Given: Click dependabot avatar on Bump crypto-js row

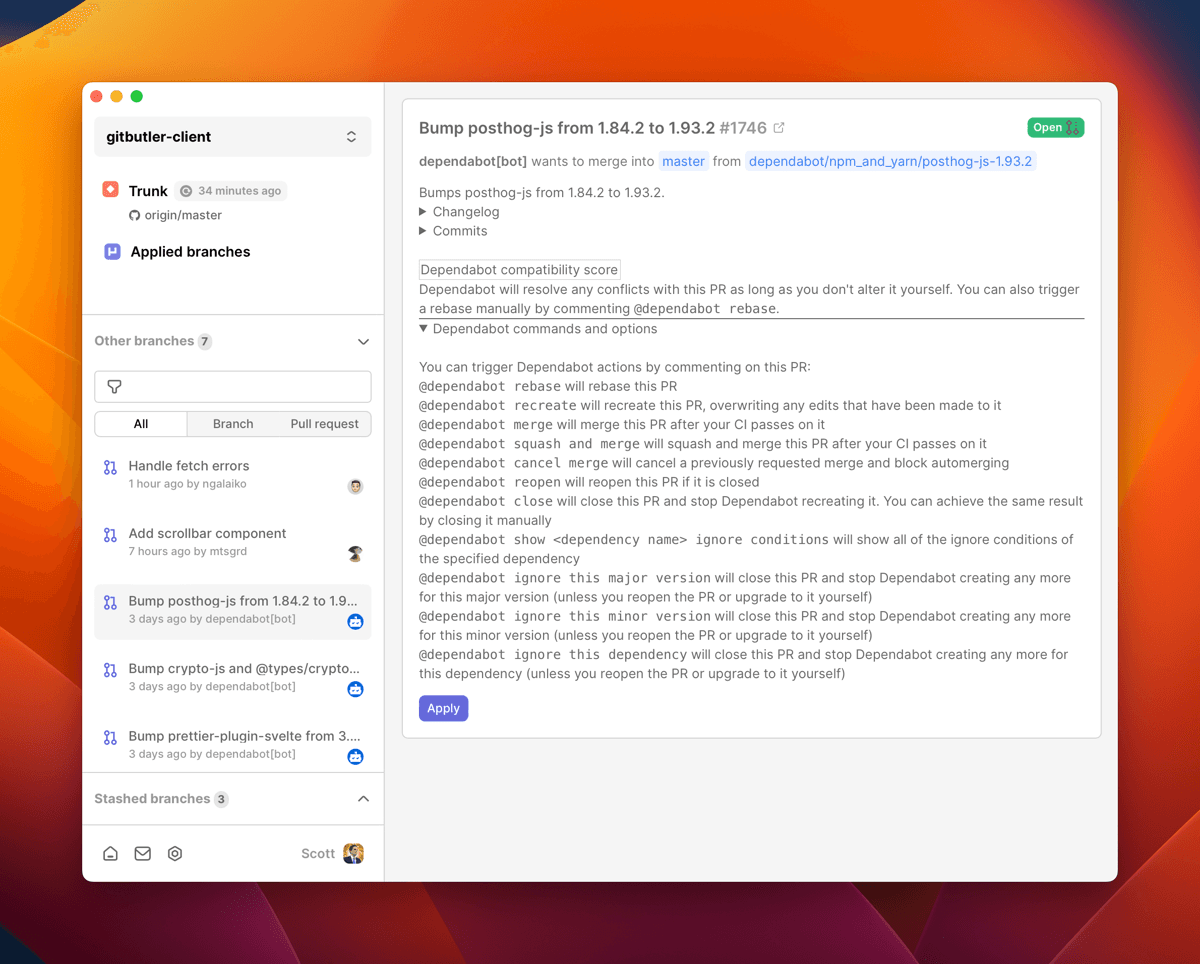Looking at the screenshot, I should coord(355,689).
